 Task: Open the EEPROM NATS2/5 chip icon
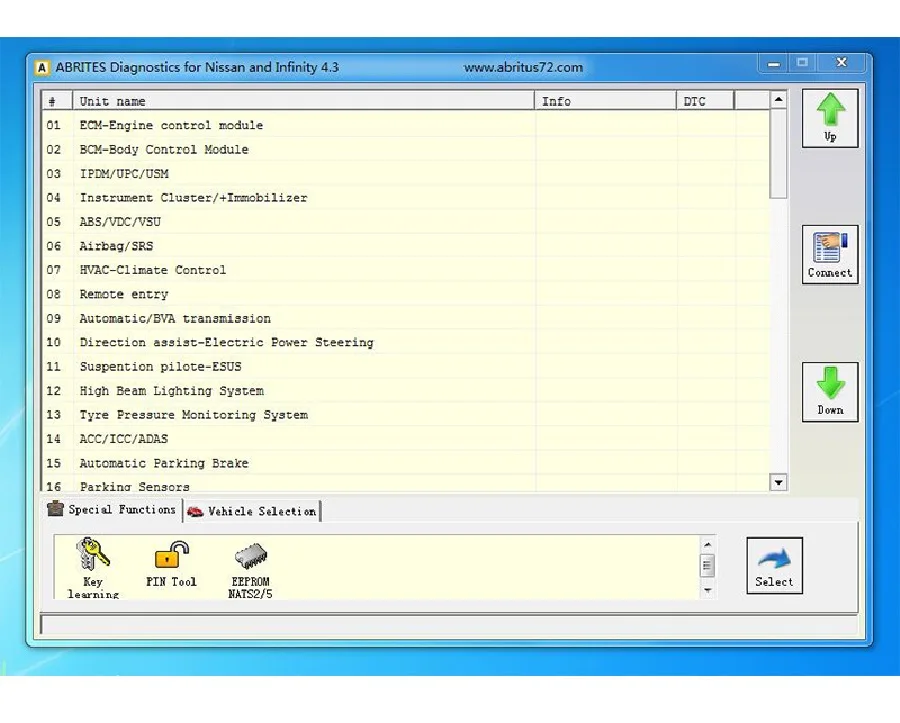(250, 570)
